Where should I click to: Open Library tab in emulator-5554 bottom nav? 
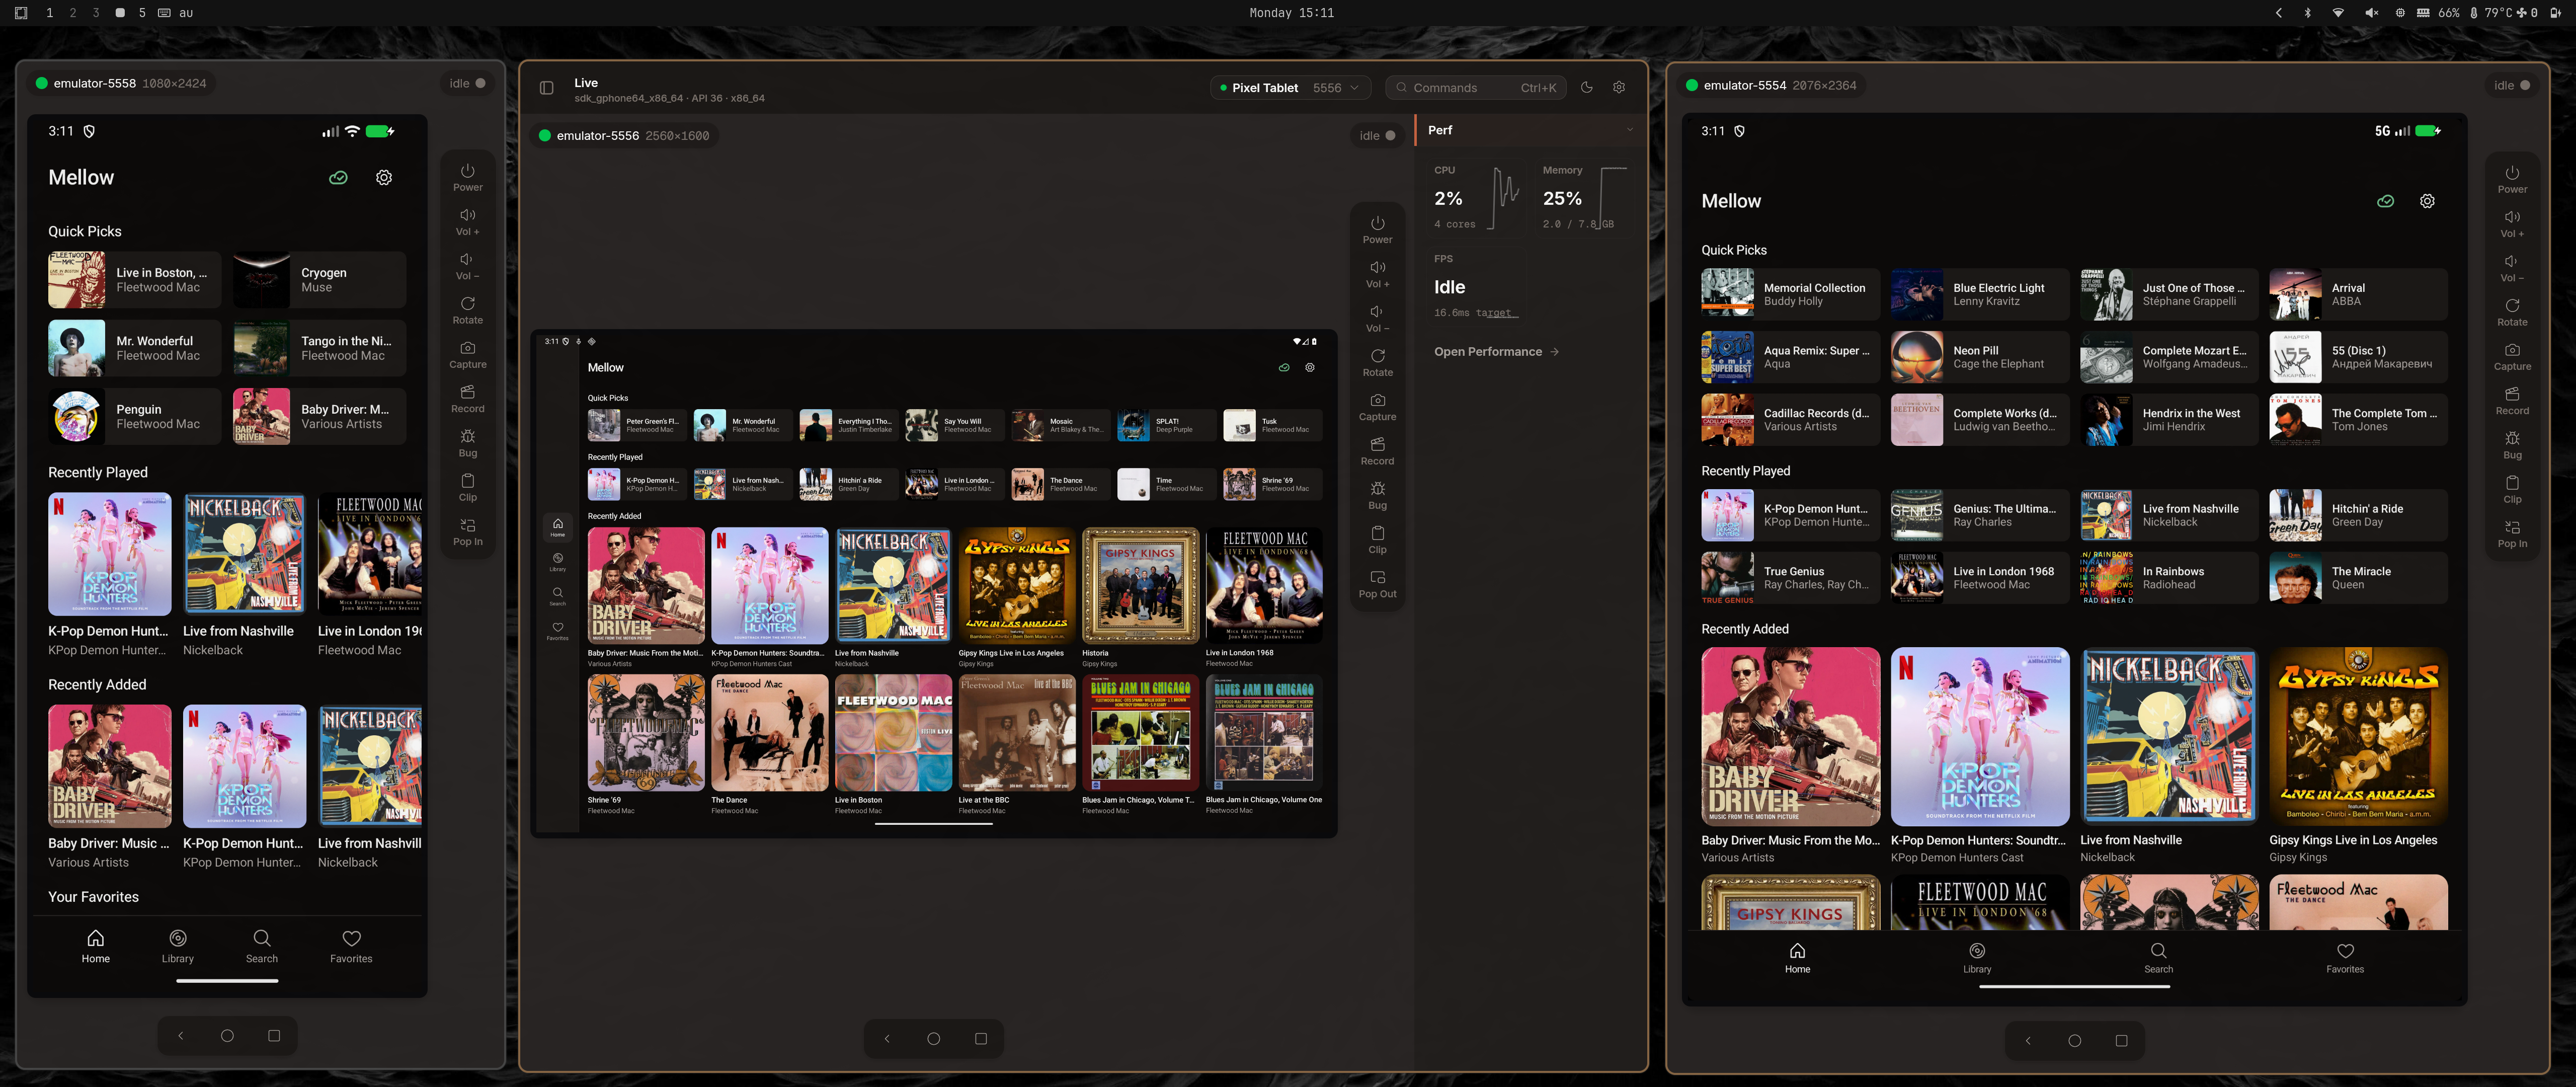1976,957
